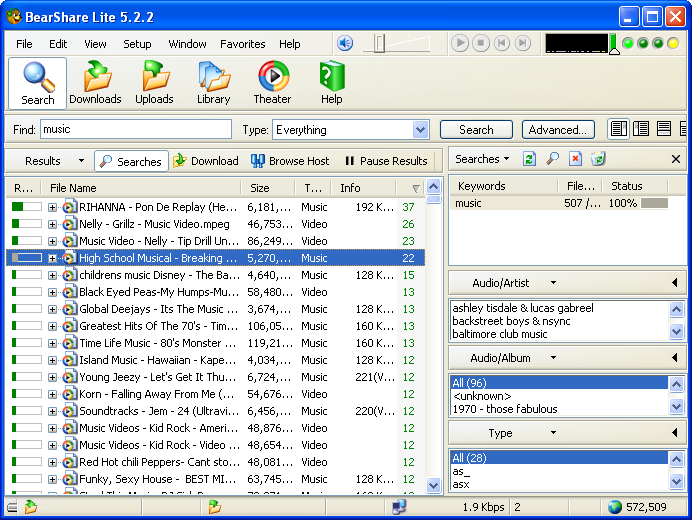Expand the Nelly - Grillz row

[52, 224]
